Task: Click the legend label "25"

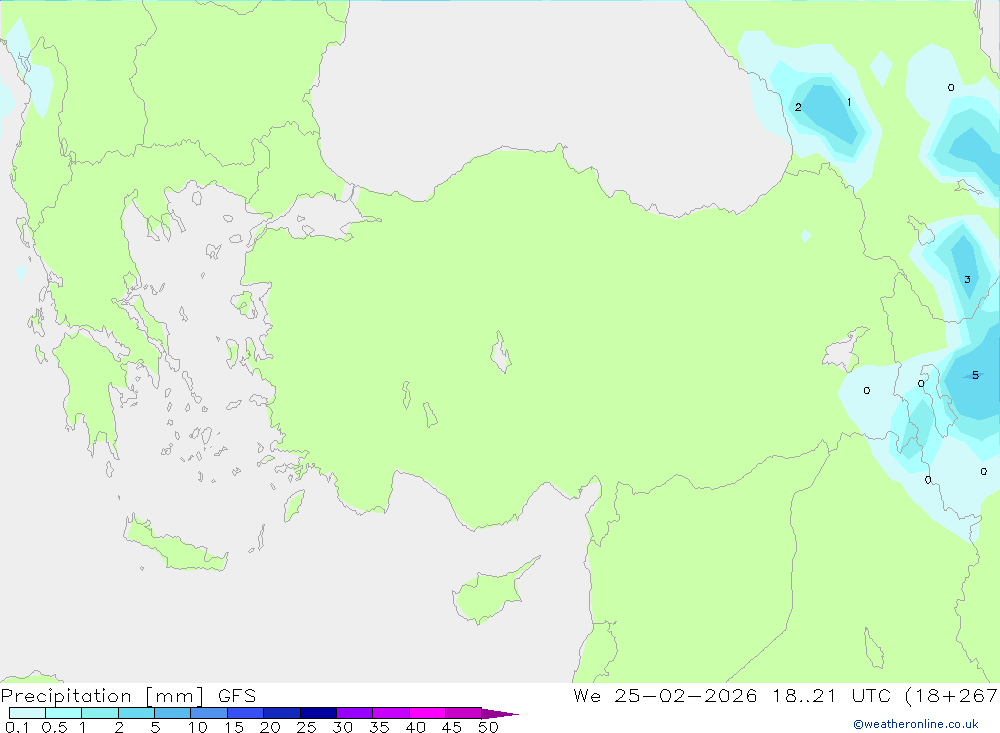Action: (x=306, y=727)
